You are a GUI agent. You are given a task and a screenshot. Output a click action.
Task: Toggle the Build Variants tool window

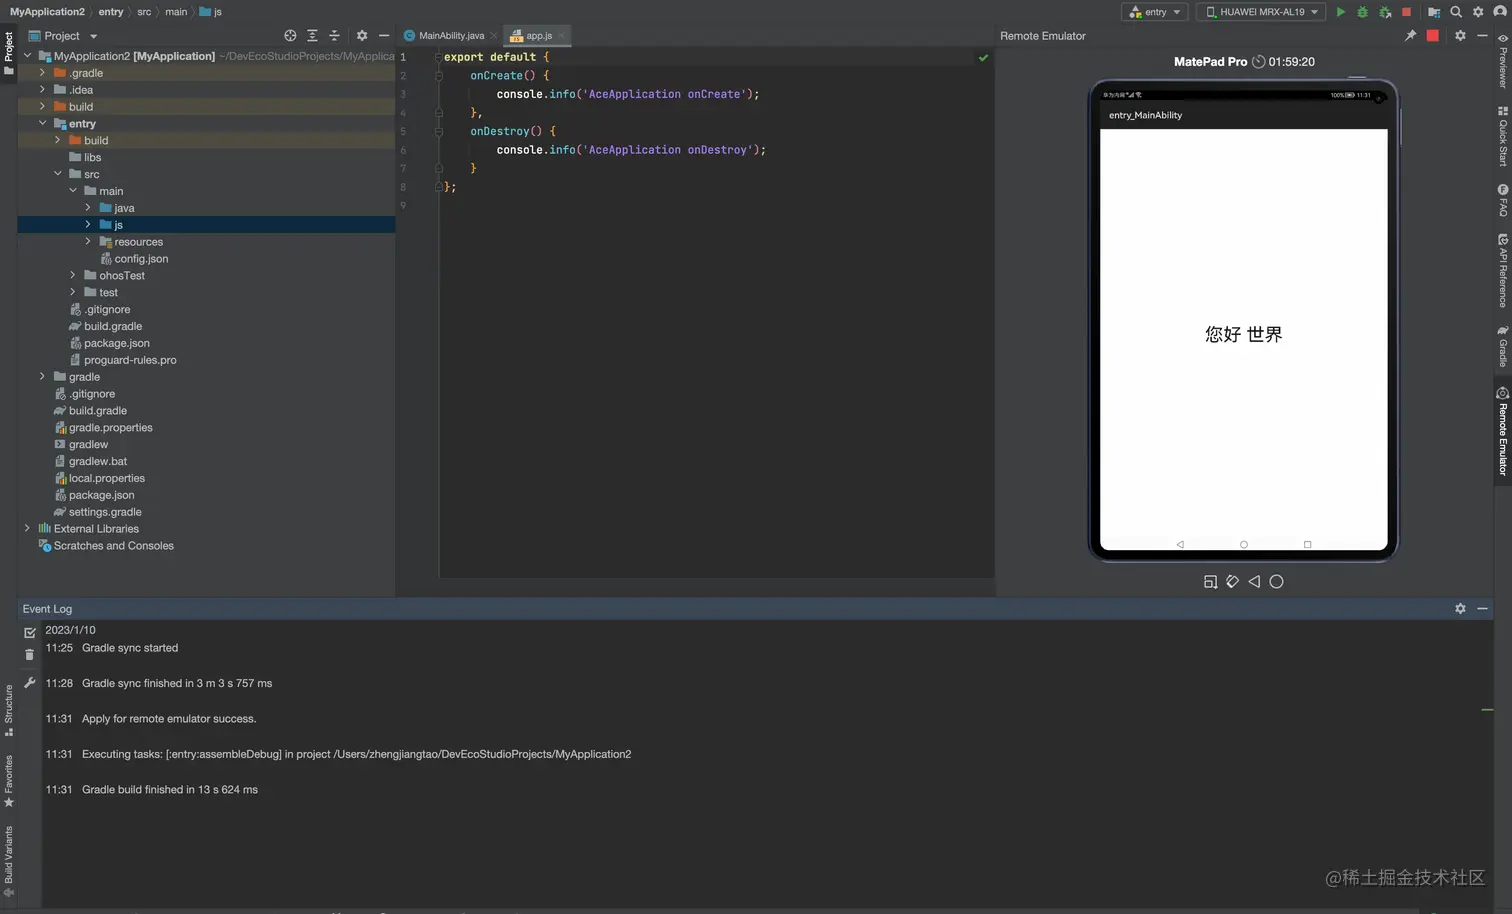[x=9, y=861]
